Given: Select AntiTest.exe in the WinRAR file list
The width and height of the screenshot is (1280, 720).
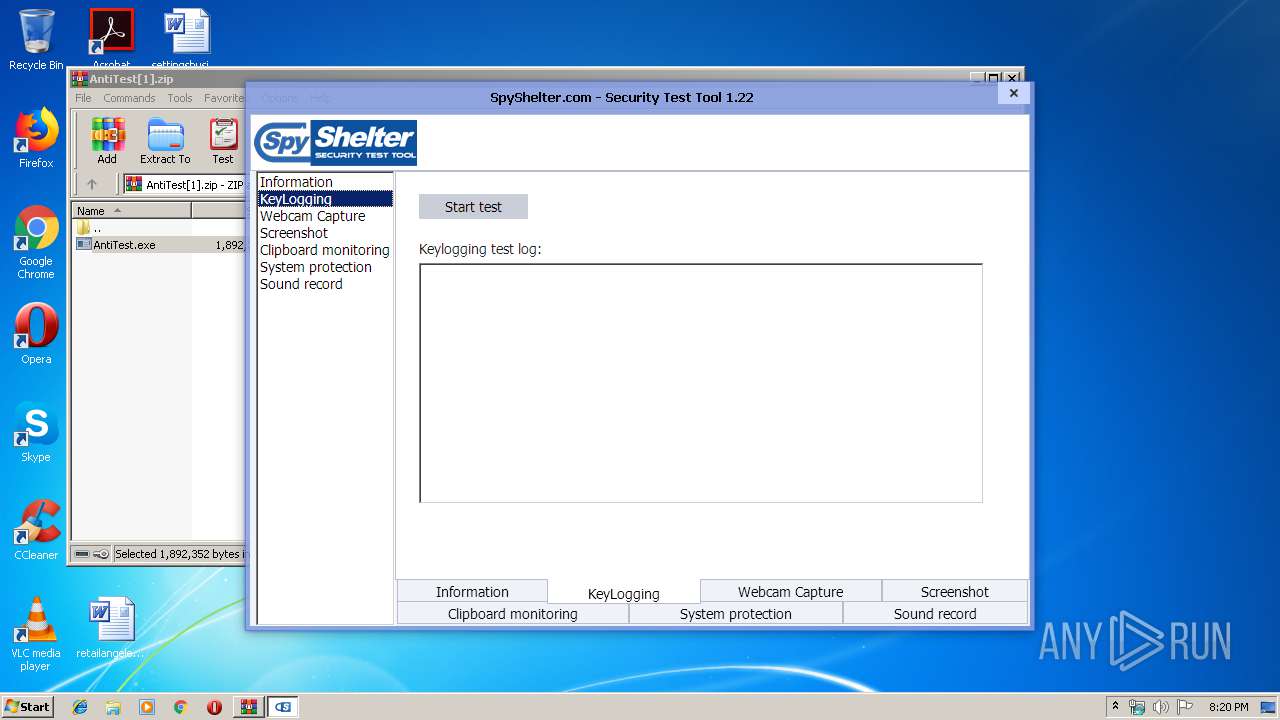Looking at the screenshot, I should tap(124, 244).
